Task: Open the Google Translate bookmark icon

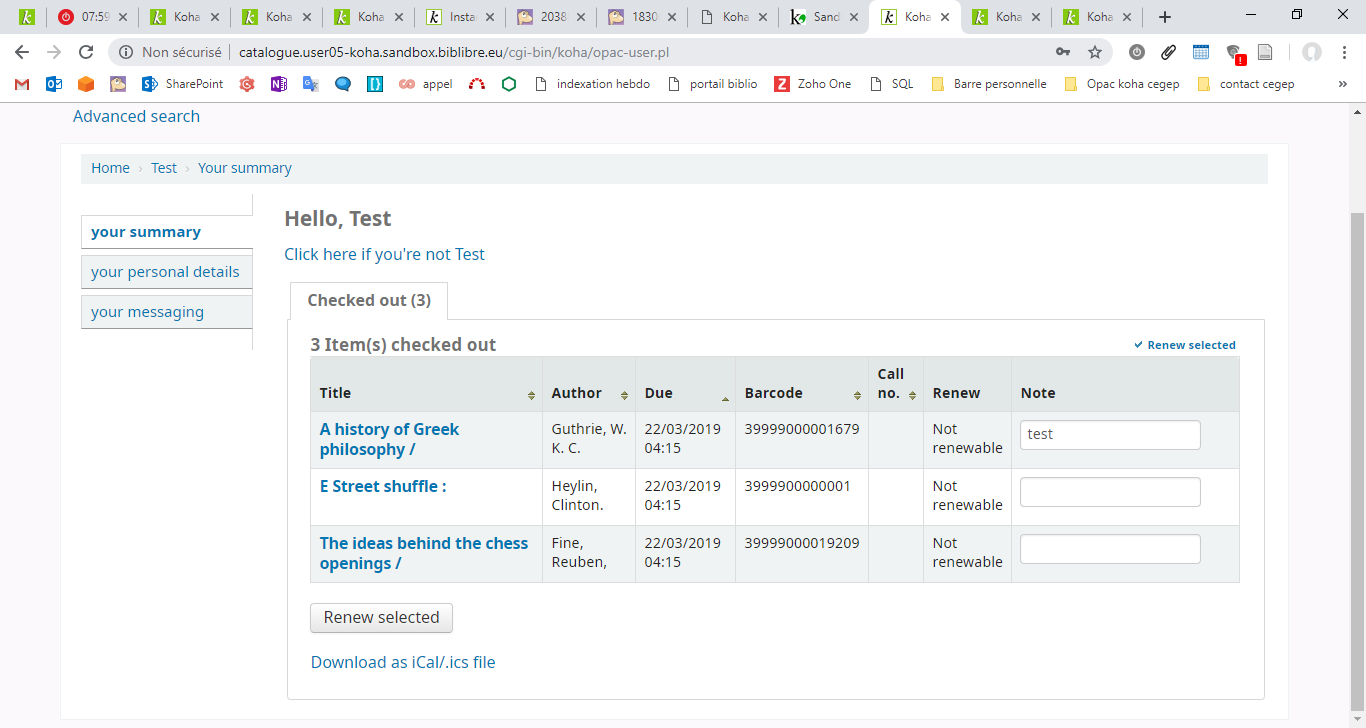Action: 311,84
